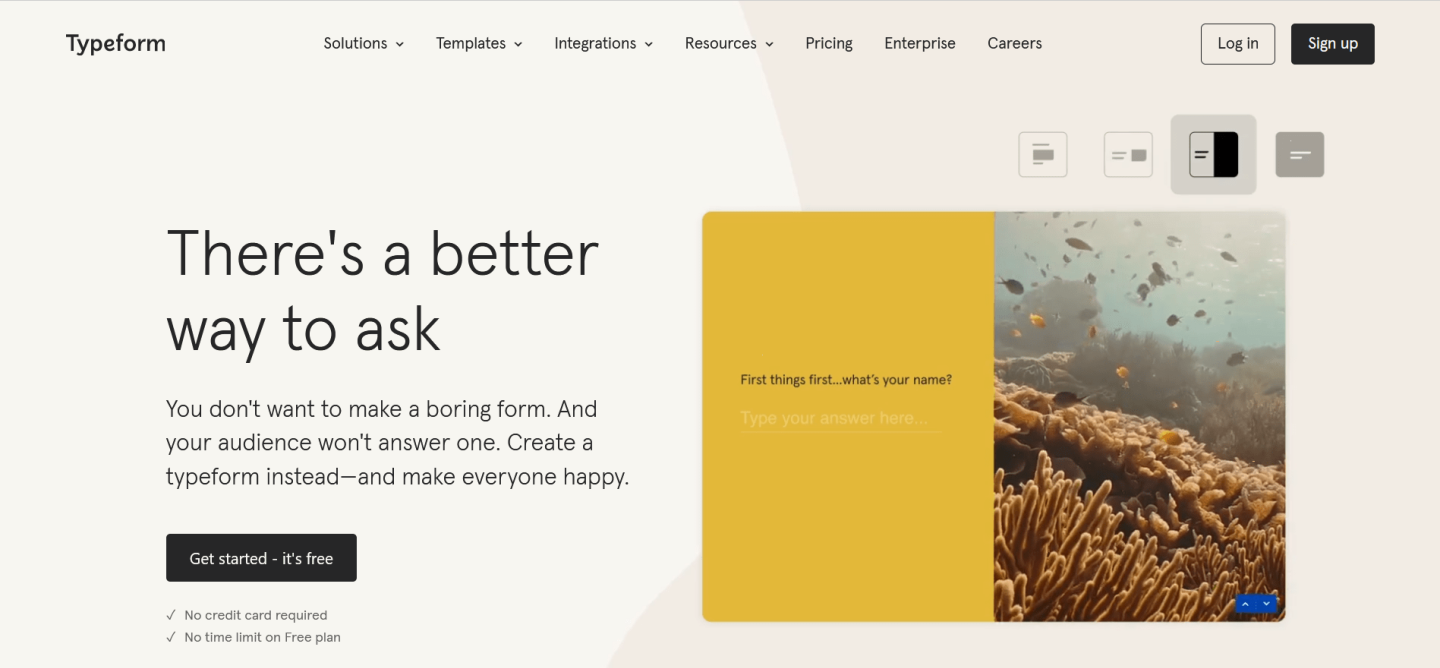Click the down arrow in form navigation
Viewport: 1440px width, 668px height.
[x=1267, y=604]
